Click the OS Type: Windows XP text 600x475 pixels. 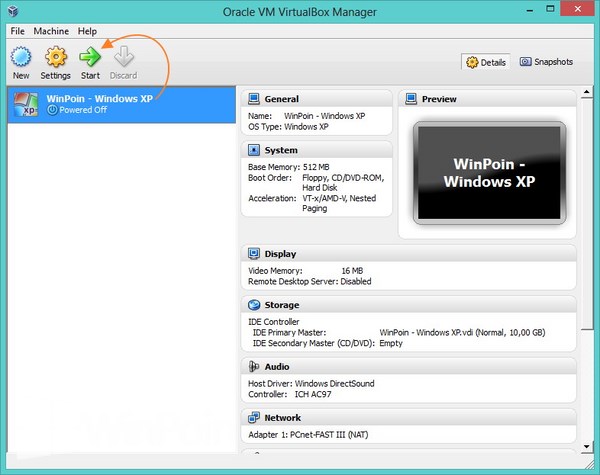pos(288,127)
